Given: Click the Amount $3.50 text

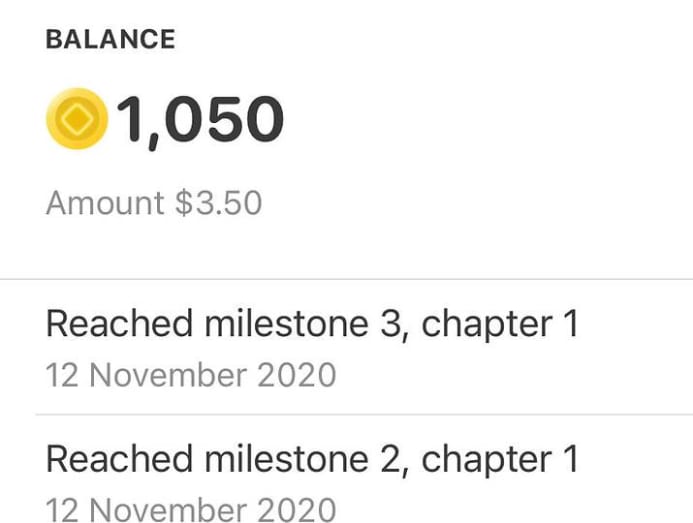Looking at the screenshot, I should tap(154, 203).
